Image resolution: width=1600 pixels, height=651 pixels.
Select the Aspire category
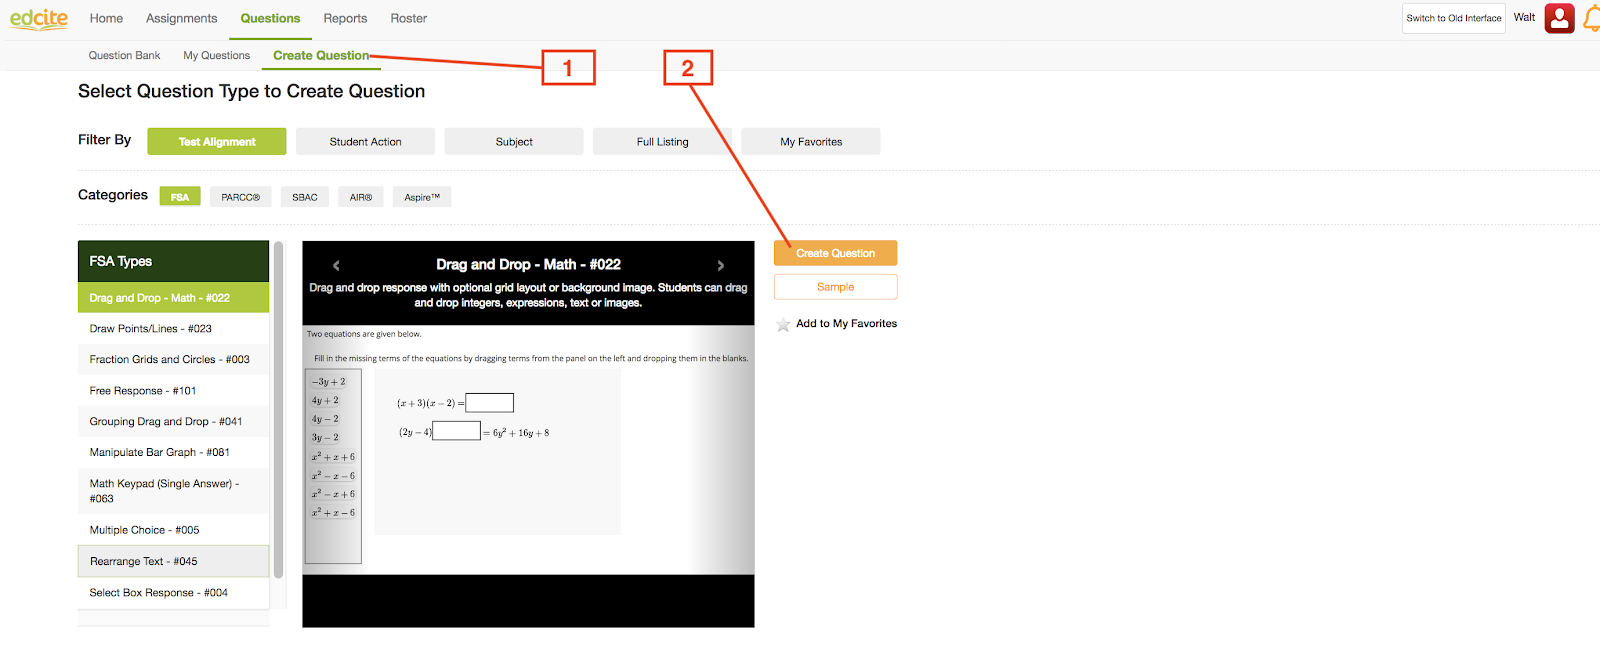coord(422,197)
